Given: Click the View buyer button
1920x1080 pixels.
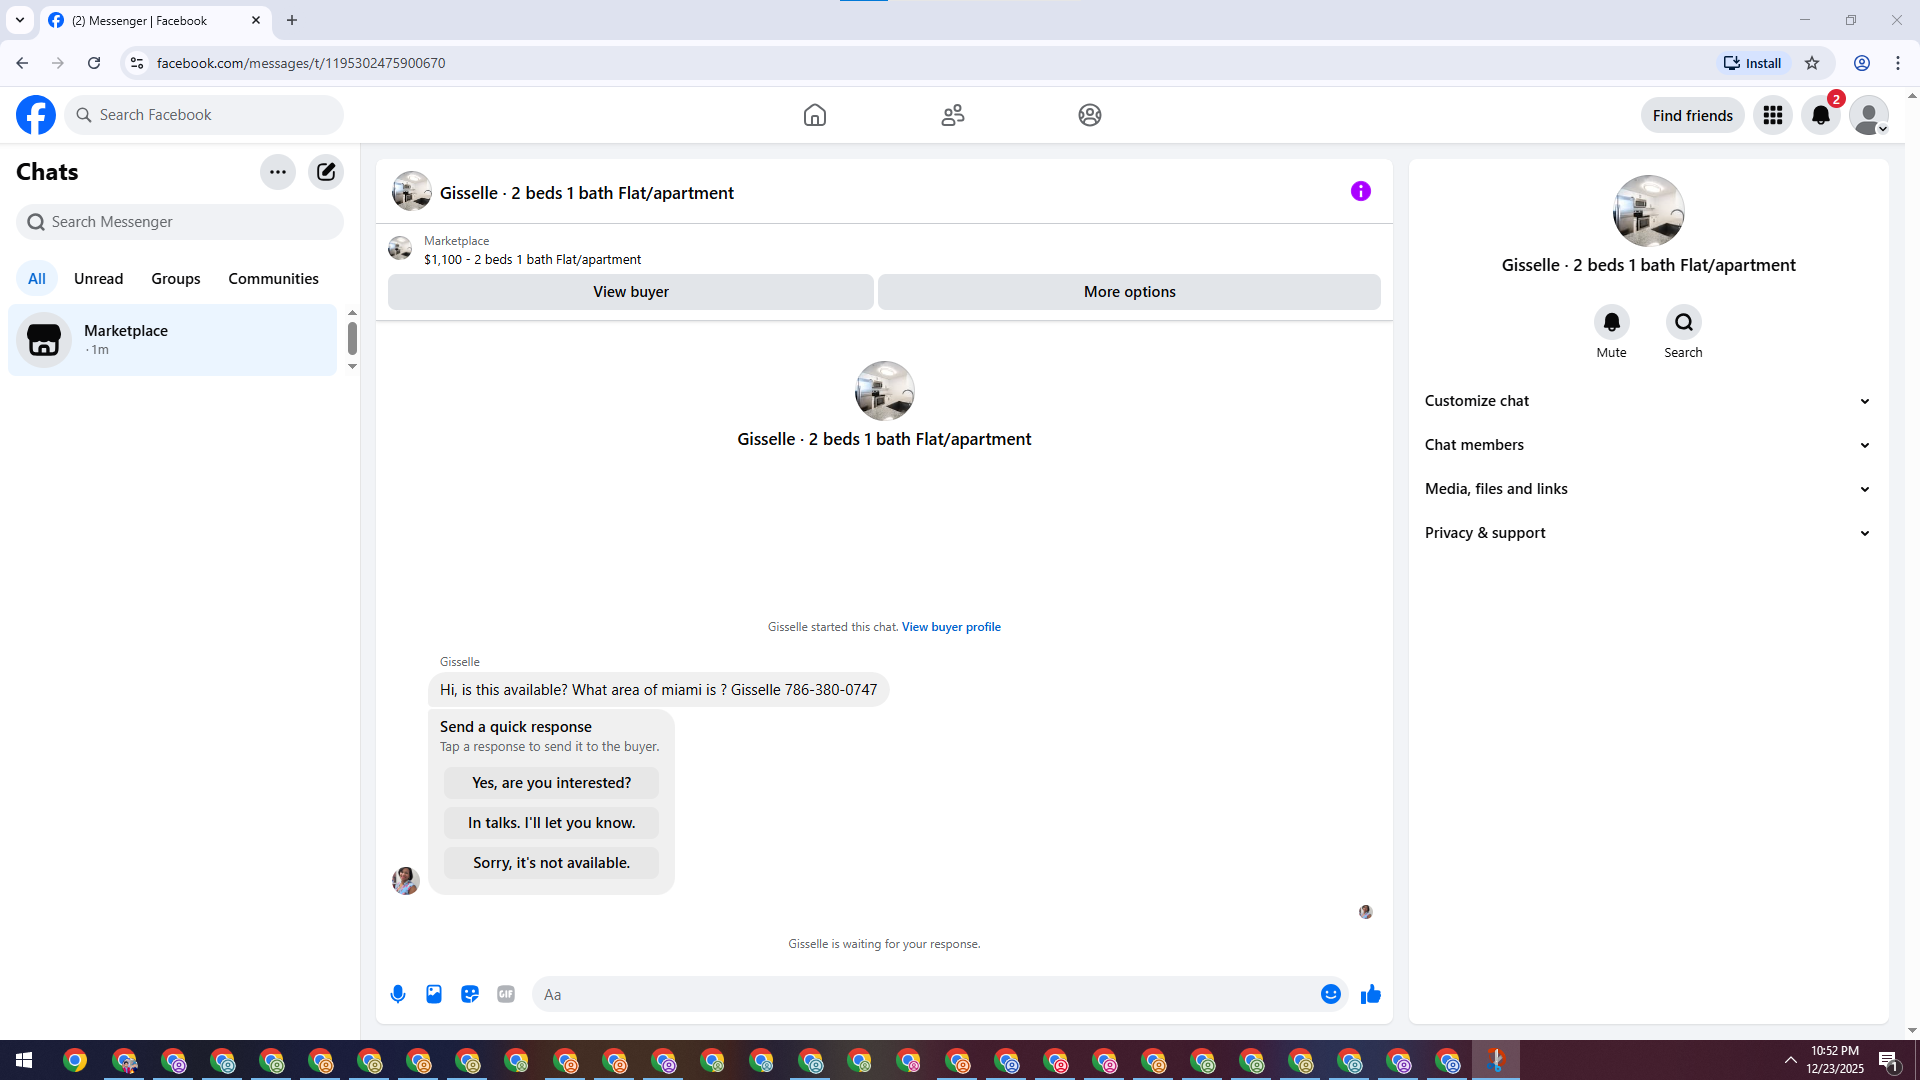Looking at the screenshot, I should coord(630,292).
